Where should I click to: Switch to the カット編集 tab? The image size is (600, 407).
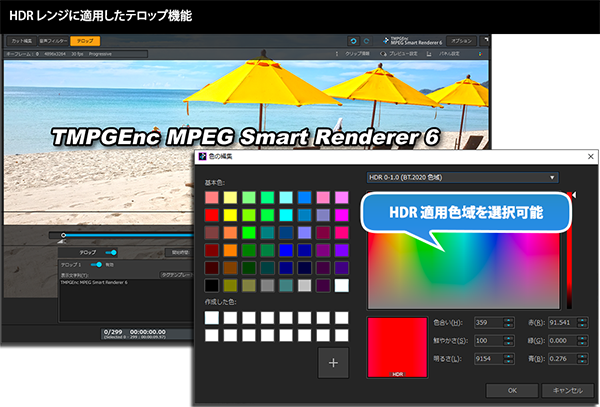tap(21, 41)
